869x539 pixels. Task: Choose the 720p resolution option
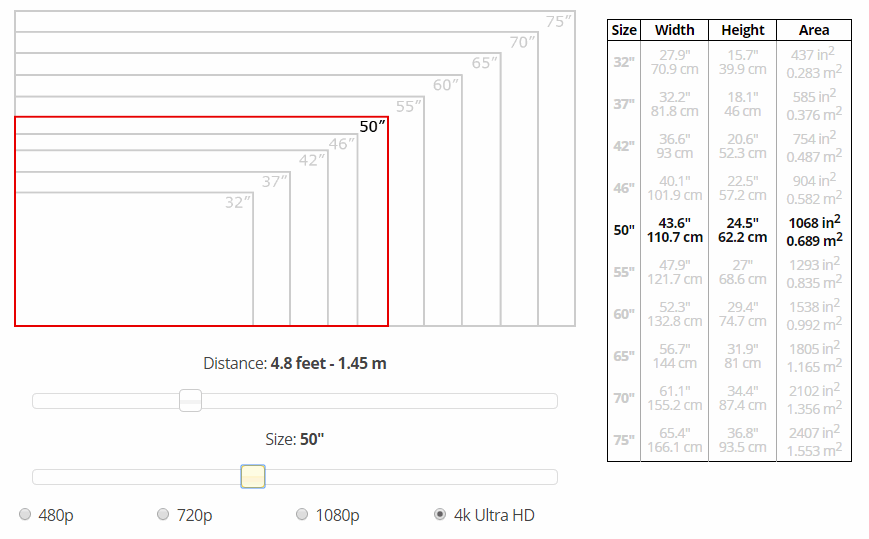point(163,515)
